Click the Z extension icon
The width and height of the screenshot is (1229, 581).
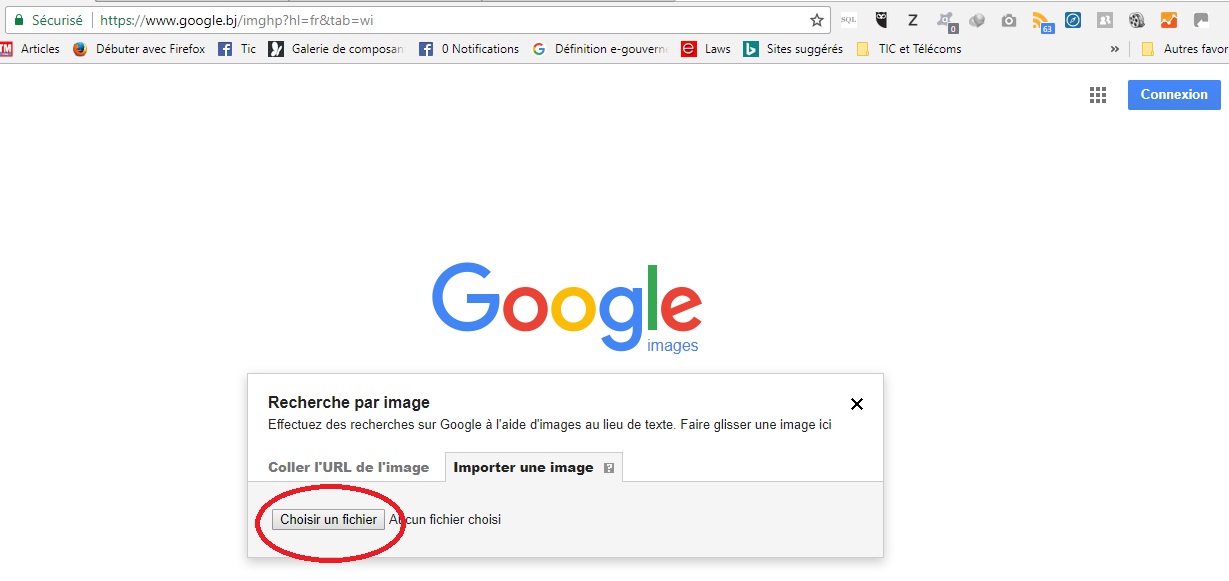(x=913, y=20)
